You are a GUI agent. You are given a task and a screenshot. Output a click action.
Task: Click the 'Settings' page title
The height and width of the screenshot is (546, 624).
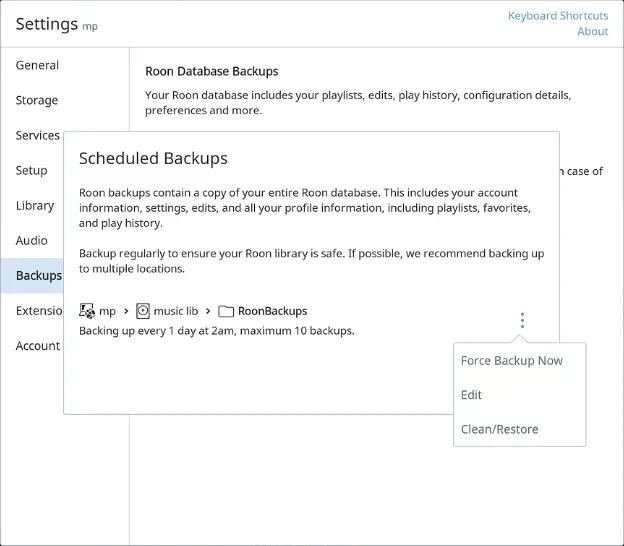point(47,24)
